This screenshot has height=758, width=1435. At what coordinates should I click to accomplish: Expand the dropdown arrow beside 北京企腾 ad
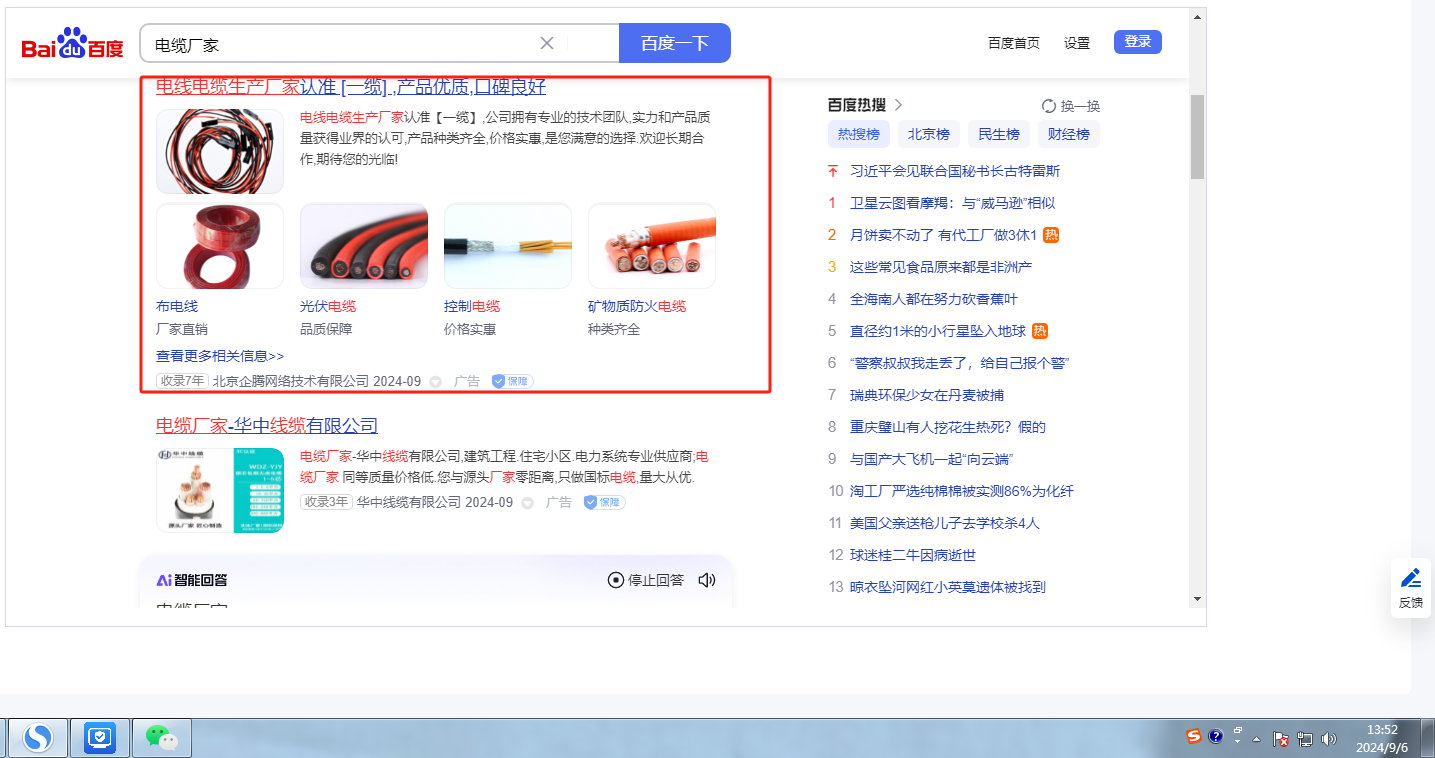click(x=435, y=382)
